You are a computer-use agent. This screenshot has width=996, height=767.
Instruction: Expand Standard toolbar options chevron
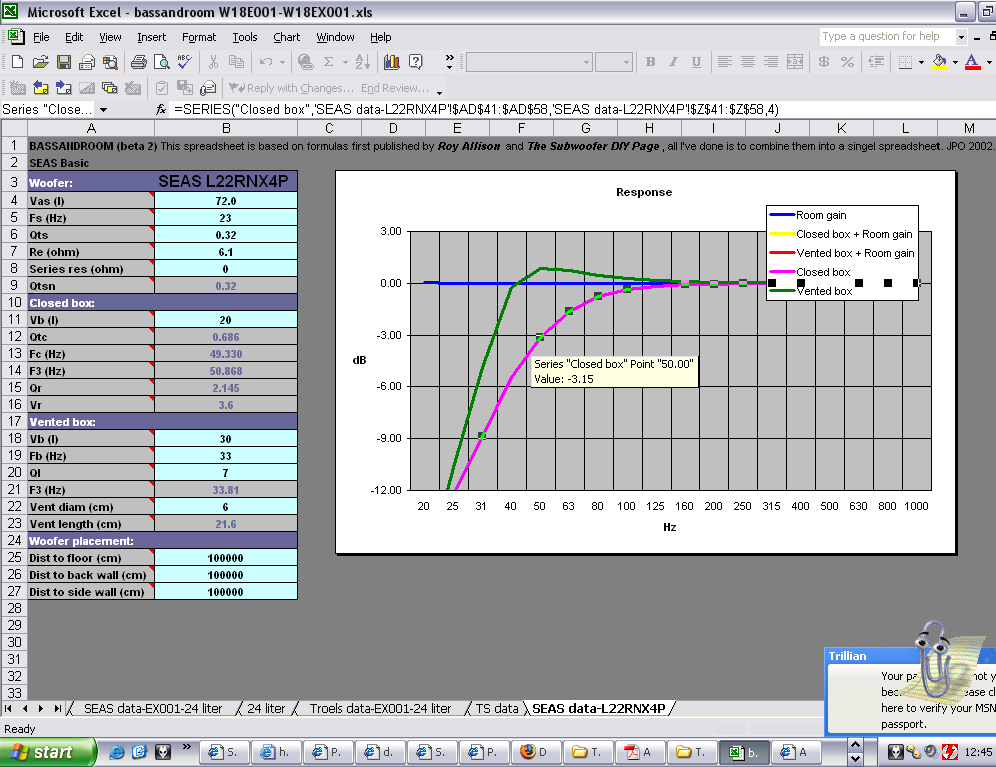click(450, 62)
